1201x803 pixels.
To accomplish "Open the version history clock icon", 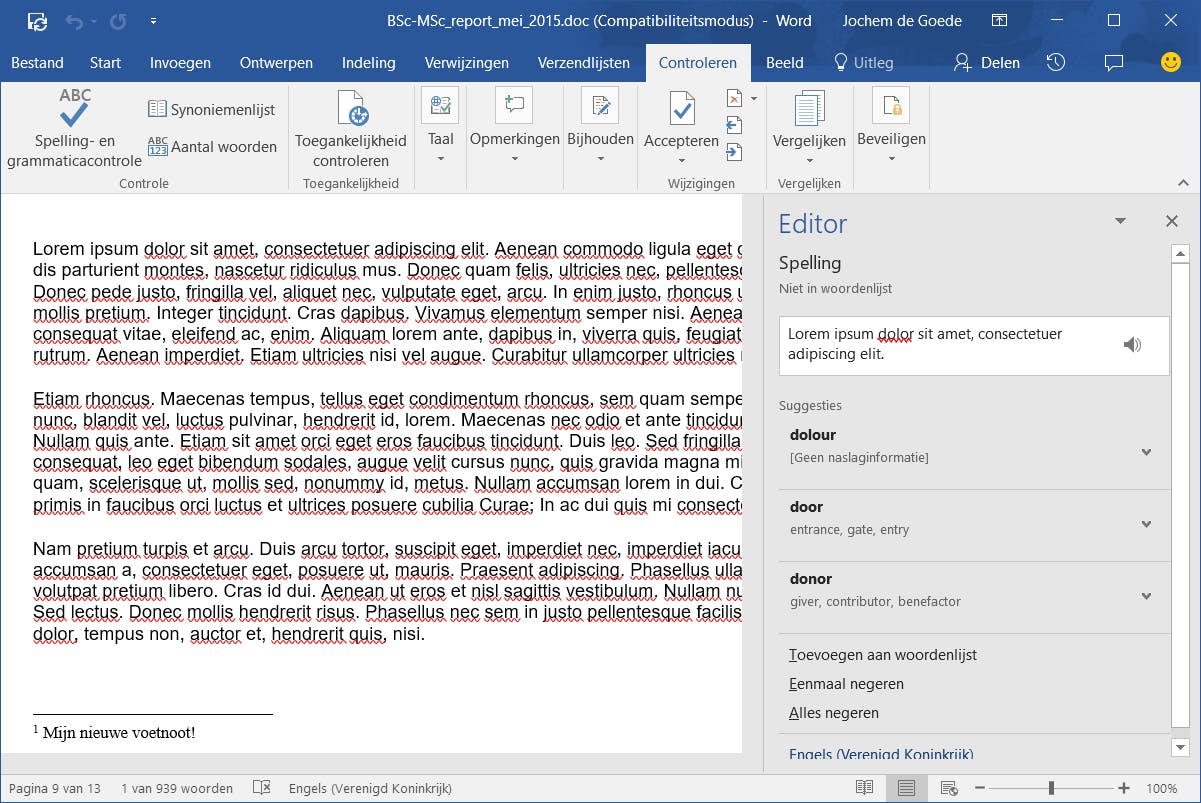I will pos(1056,62).
